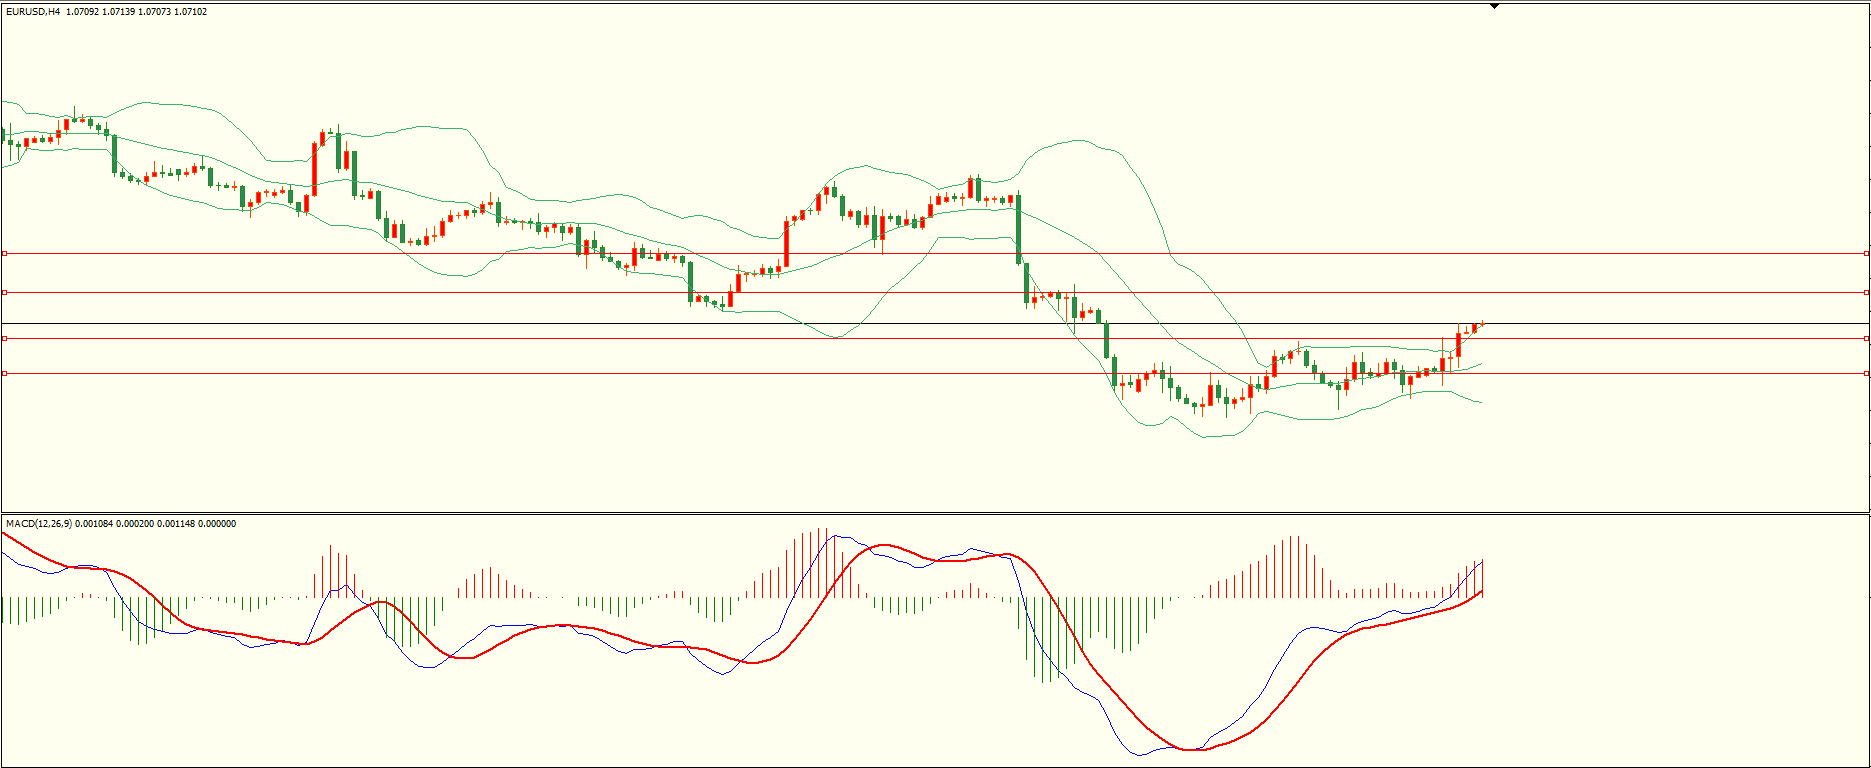Click the chart shift triangle marker
Screen dimensions: 1871x768
coord(1494,6)
